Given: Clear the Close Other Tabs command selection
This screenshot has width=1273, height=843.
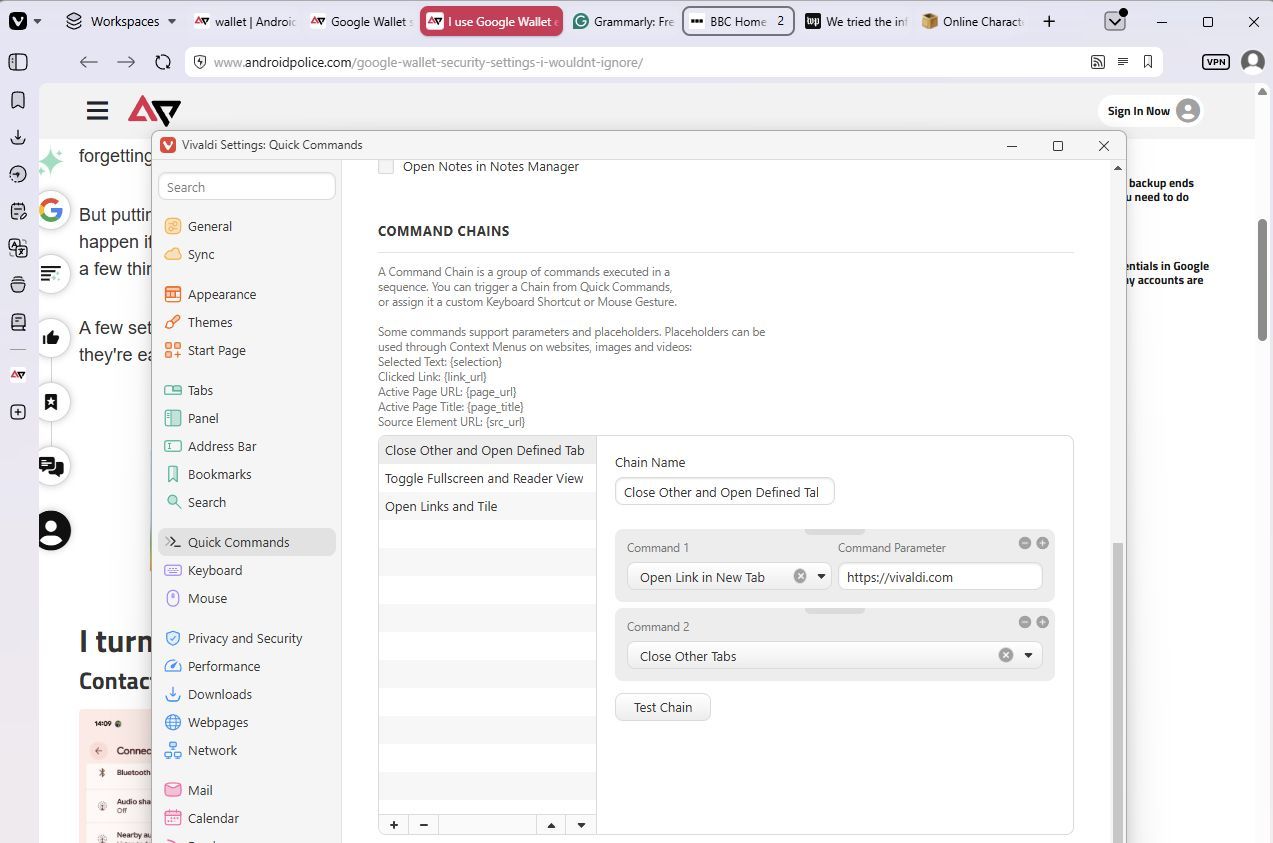Looking at the screenshot, I should (1005, 655).
